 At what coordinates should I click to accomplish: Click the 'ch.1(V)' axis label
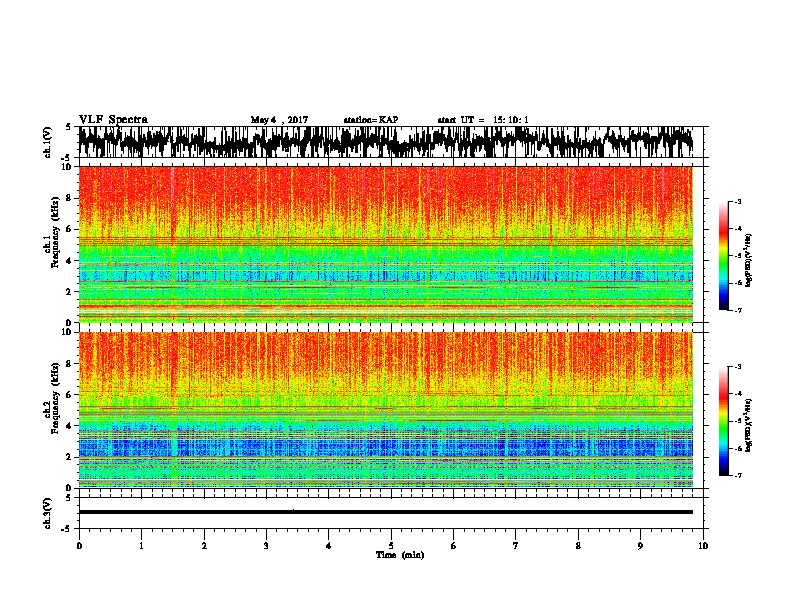click(48, 142)
